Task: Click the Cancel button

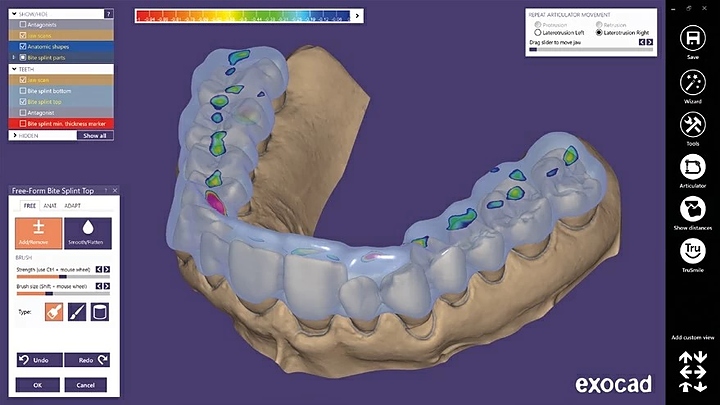Action: [85, 385]
